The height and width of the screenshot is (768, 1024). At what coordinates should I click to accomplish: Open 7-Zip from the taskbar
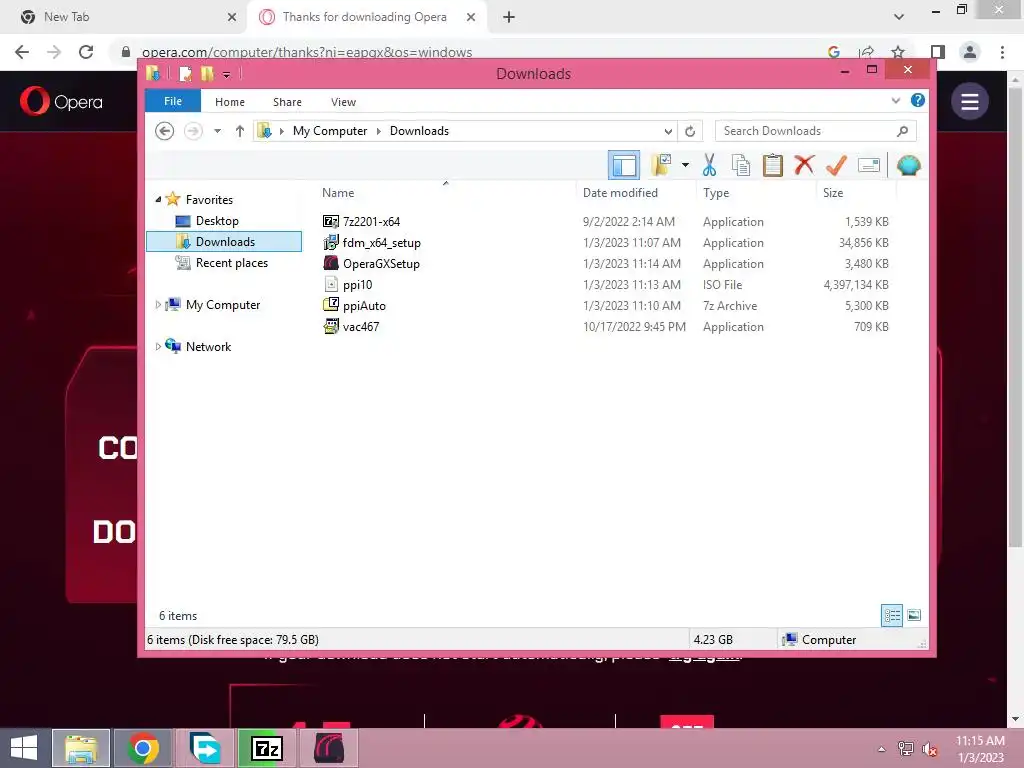coord(266,748)
